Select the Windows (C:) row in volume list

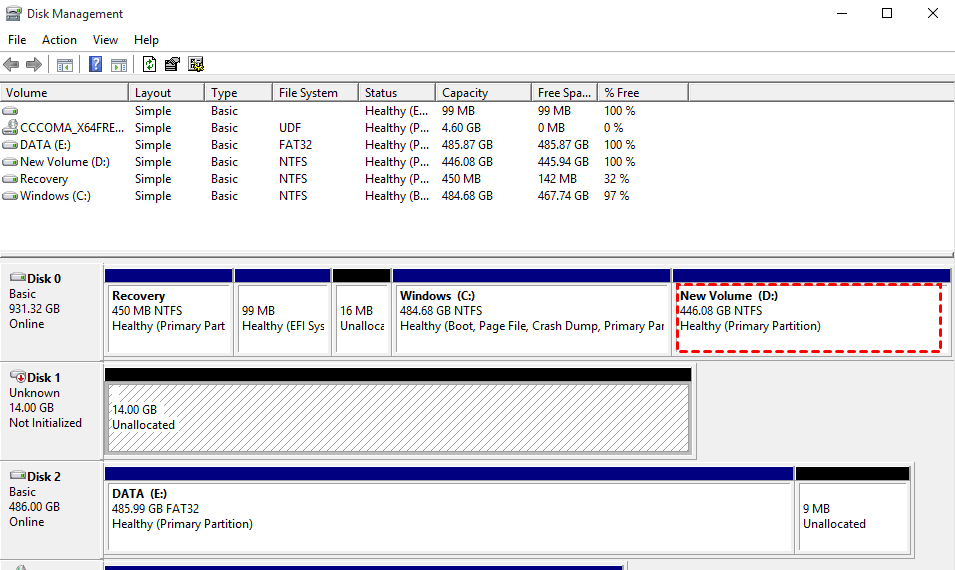(x=55, y=196)
